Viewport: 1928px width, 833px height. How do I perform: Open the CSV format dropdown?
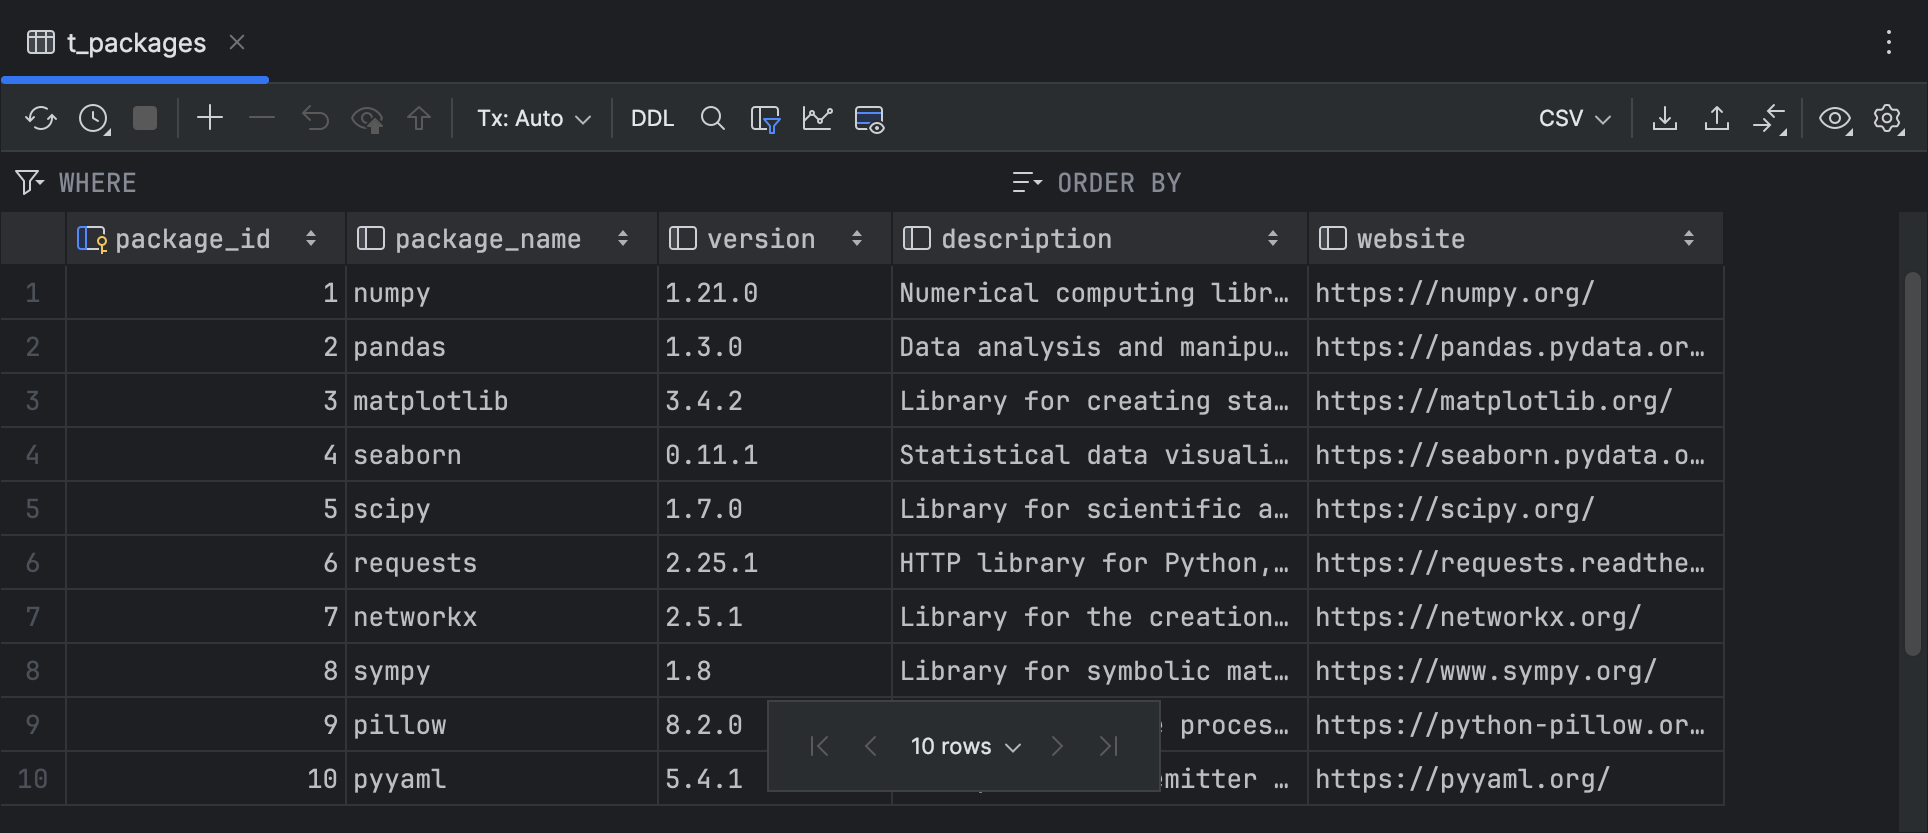(x=1574, y=119)
